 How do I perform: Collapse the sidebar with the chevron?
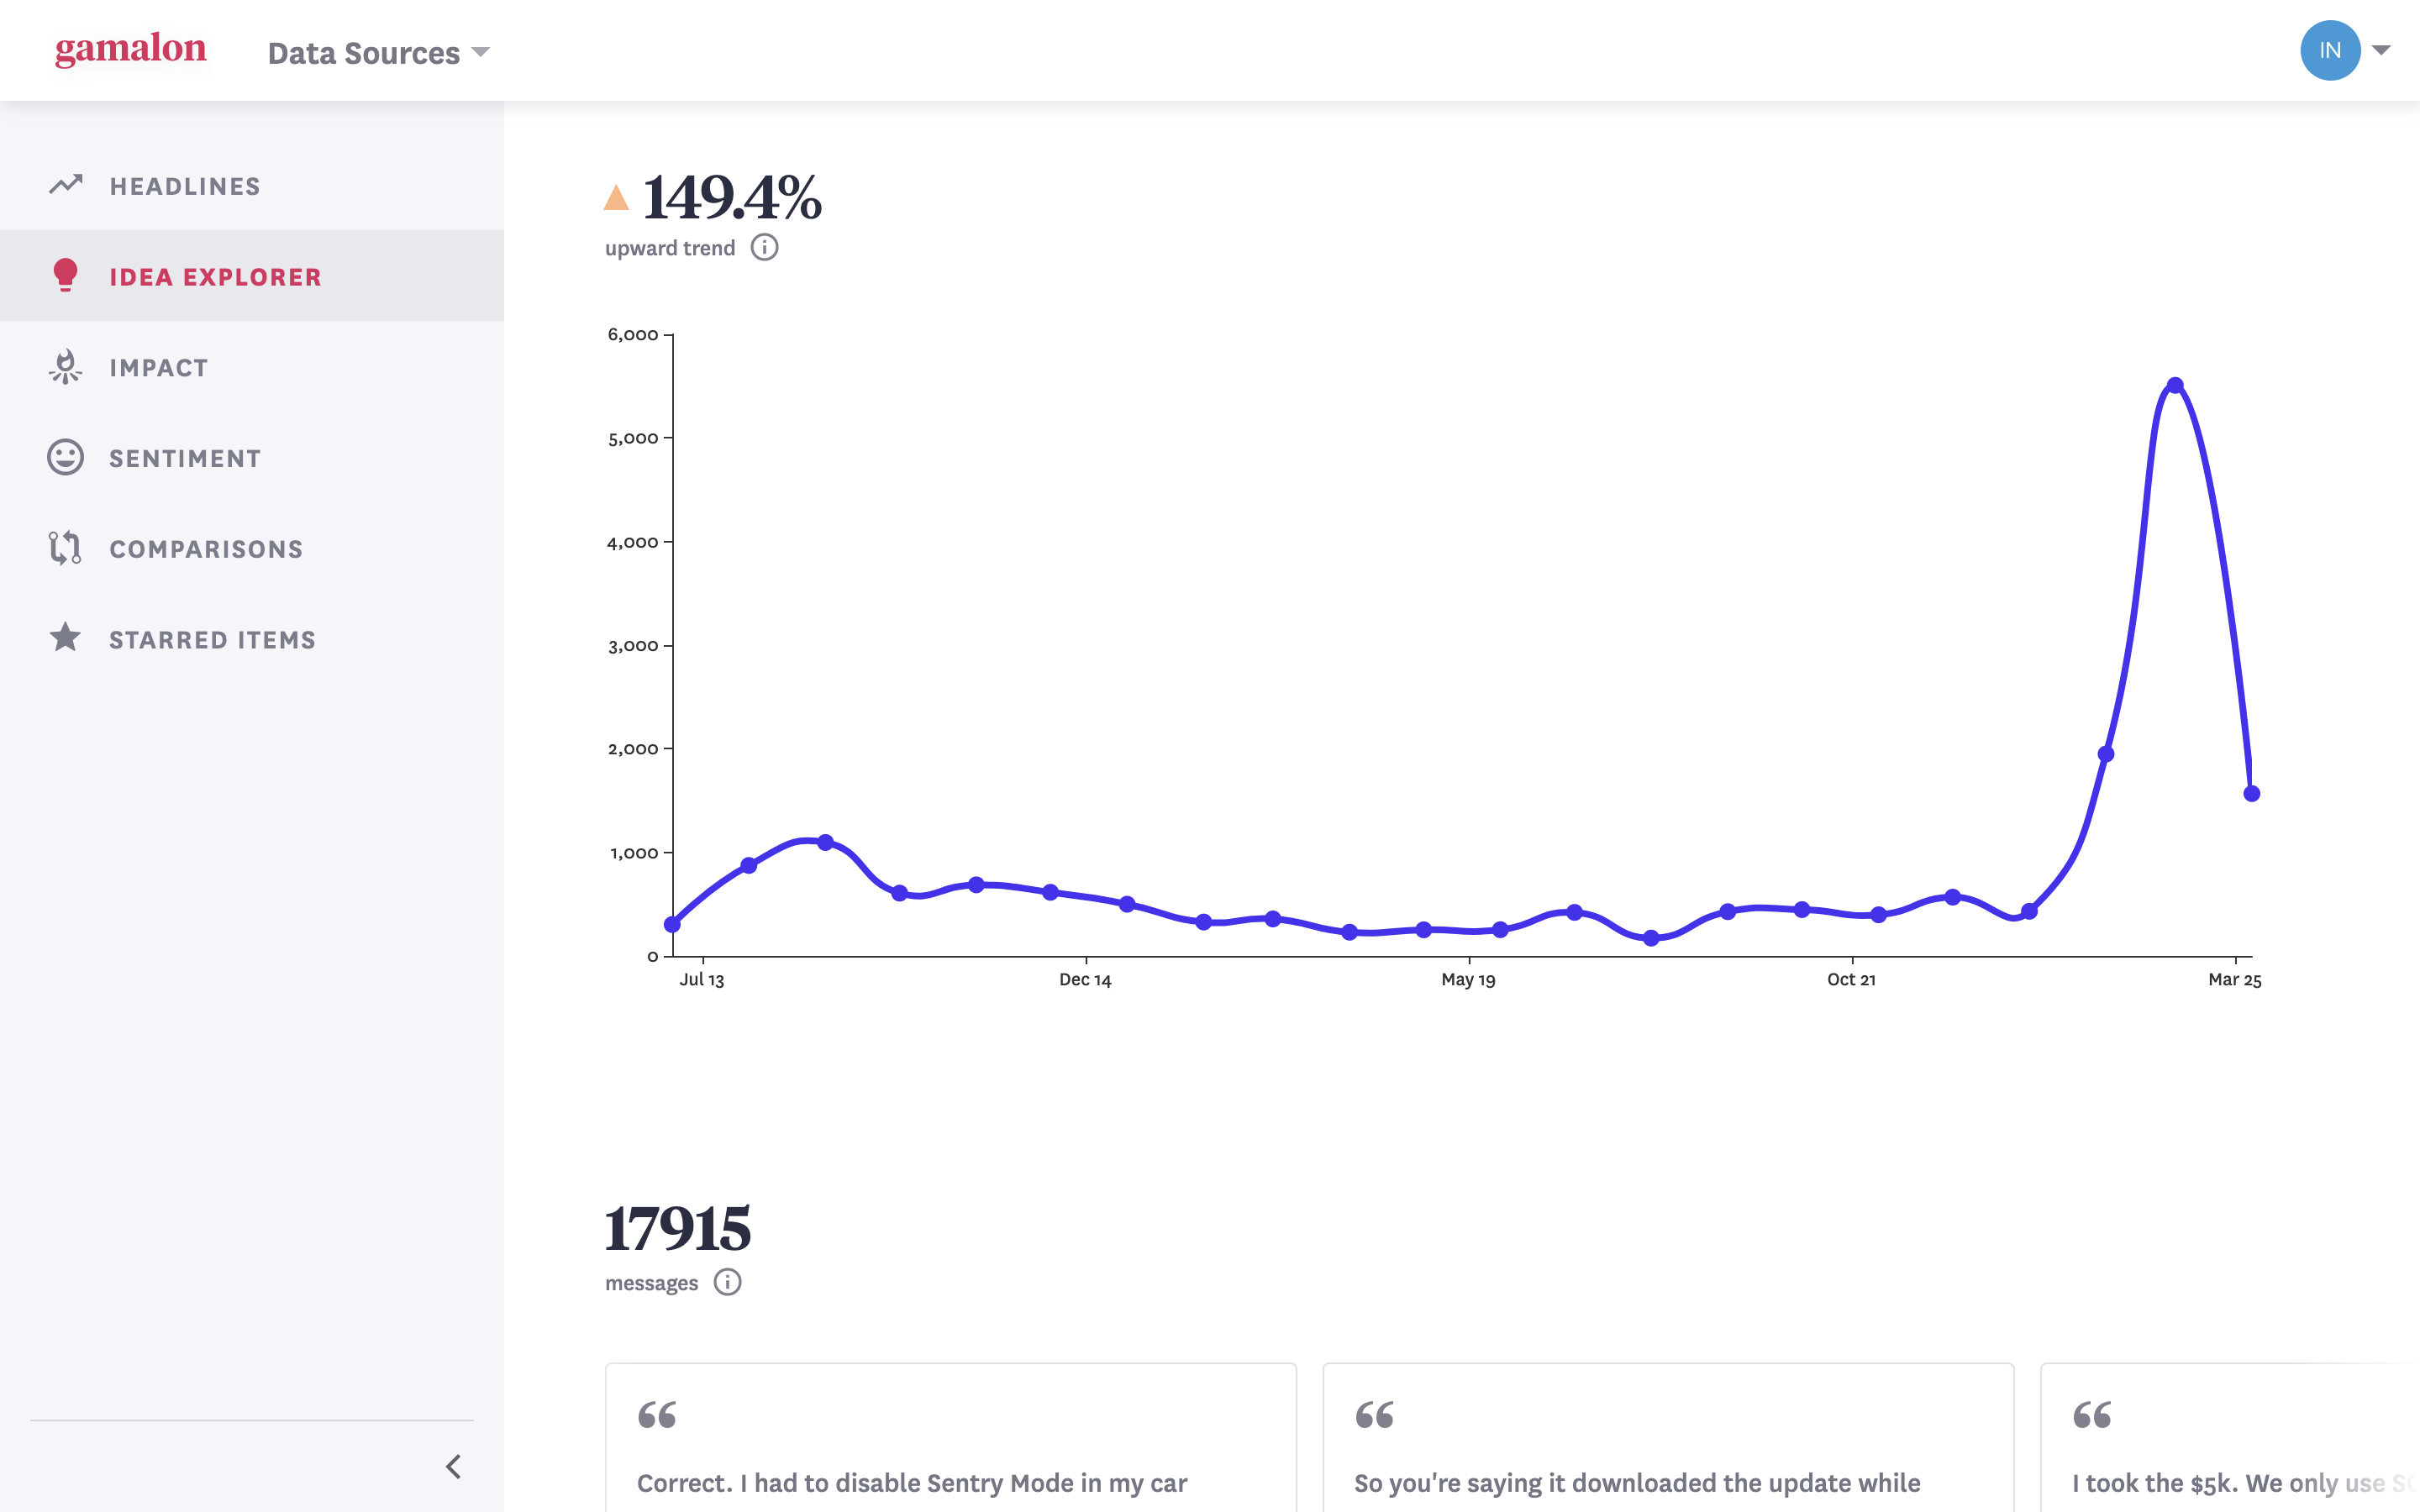tap(454, 1467)
